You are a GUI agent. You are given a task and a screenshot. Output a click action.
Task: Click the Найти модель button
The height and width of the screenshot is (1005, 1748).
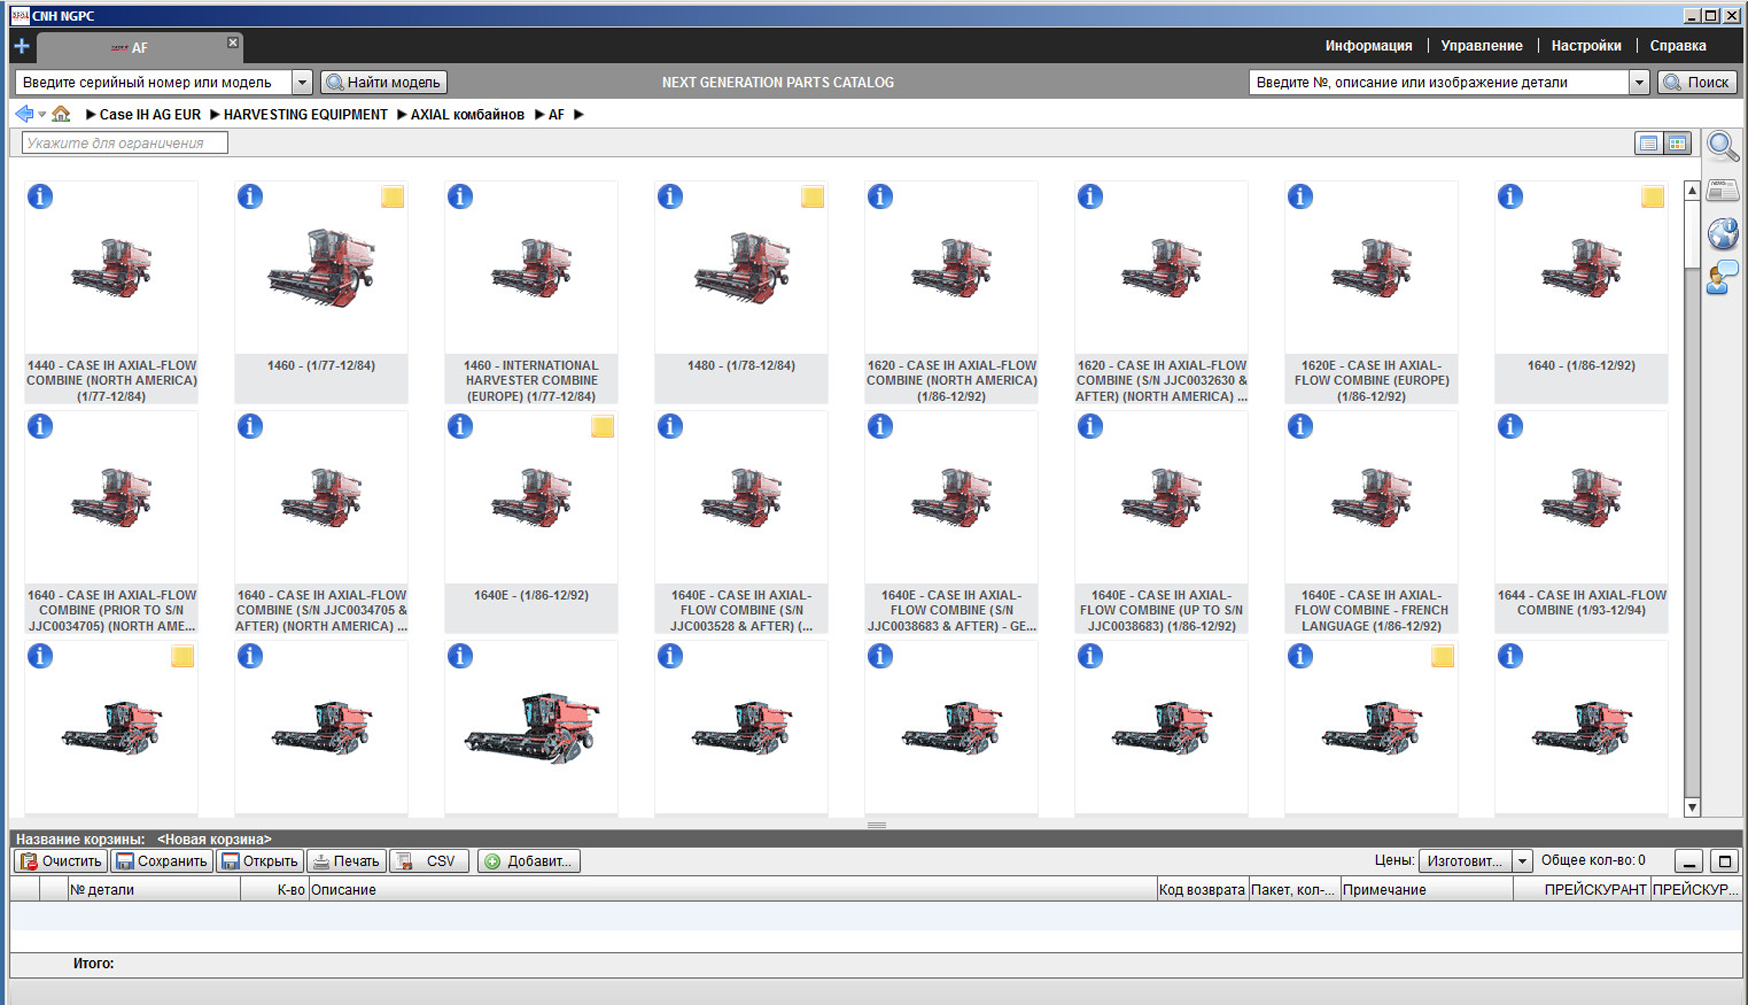(x=384, y=83)
